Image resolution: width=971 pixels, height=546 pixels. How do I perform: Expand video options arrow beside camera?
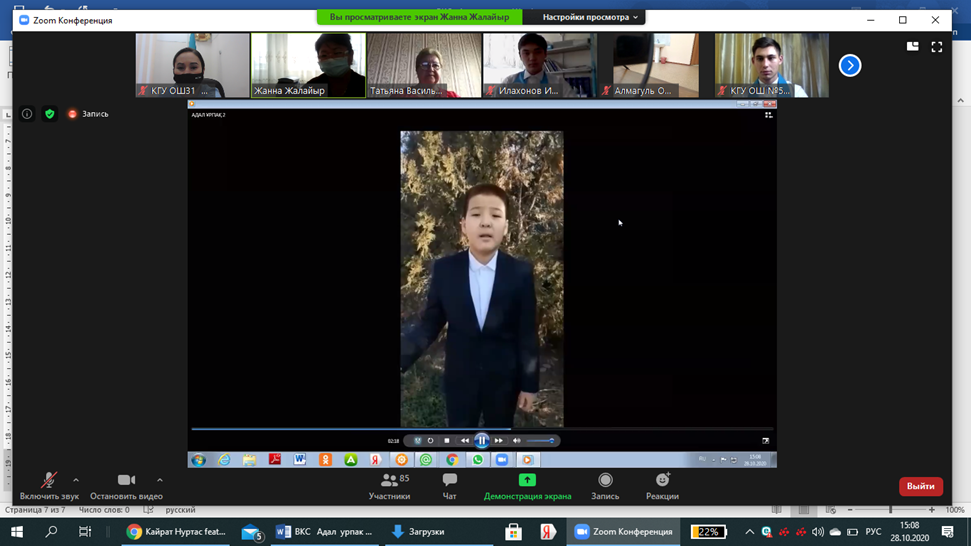[160, 480]
